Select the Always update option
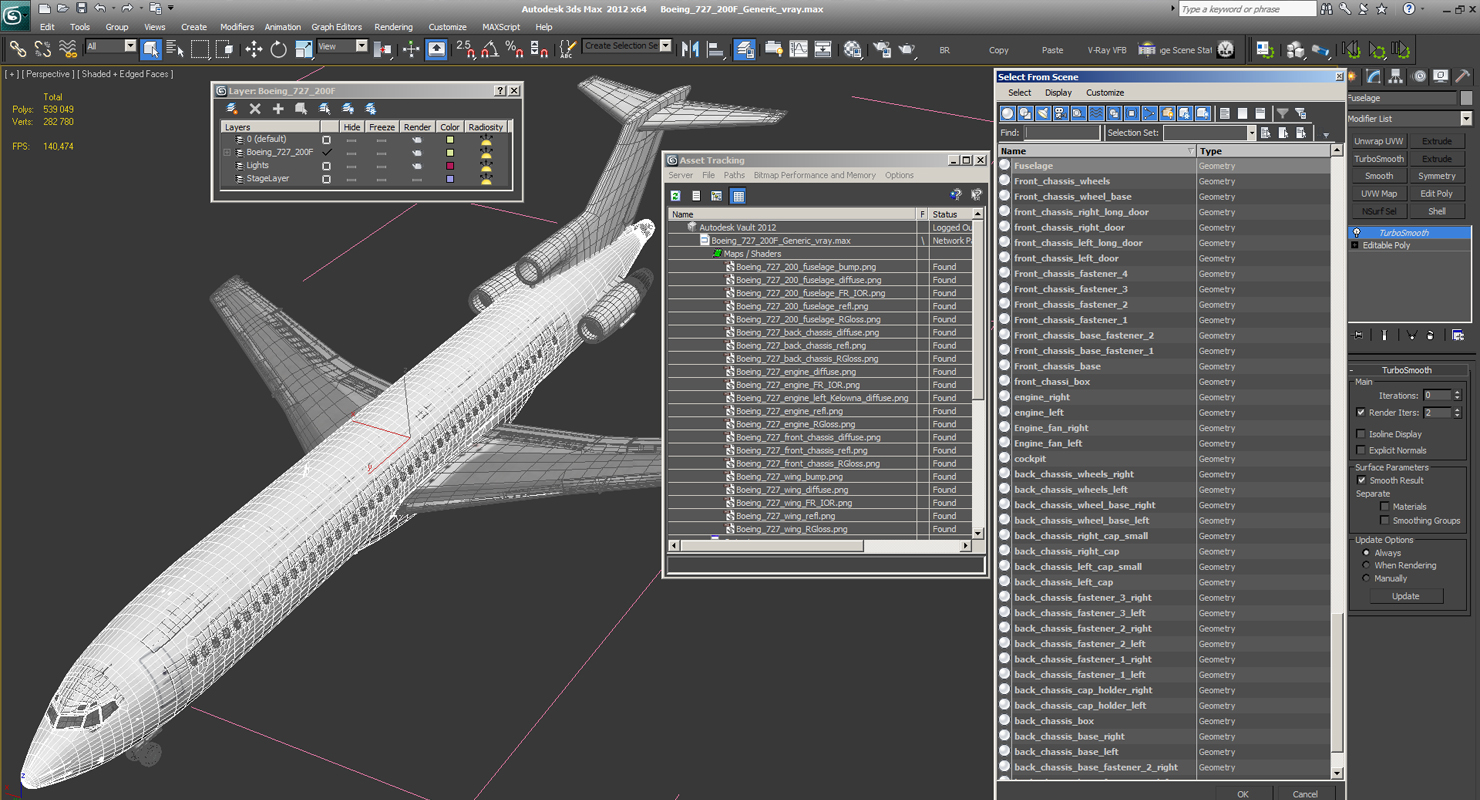The image size is (1480, 800). tap(1366, 552)
